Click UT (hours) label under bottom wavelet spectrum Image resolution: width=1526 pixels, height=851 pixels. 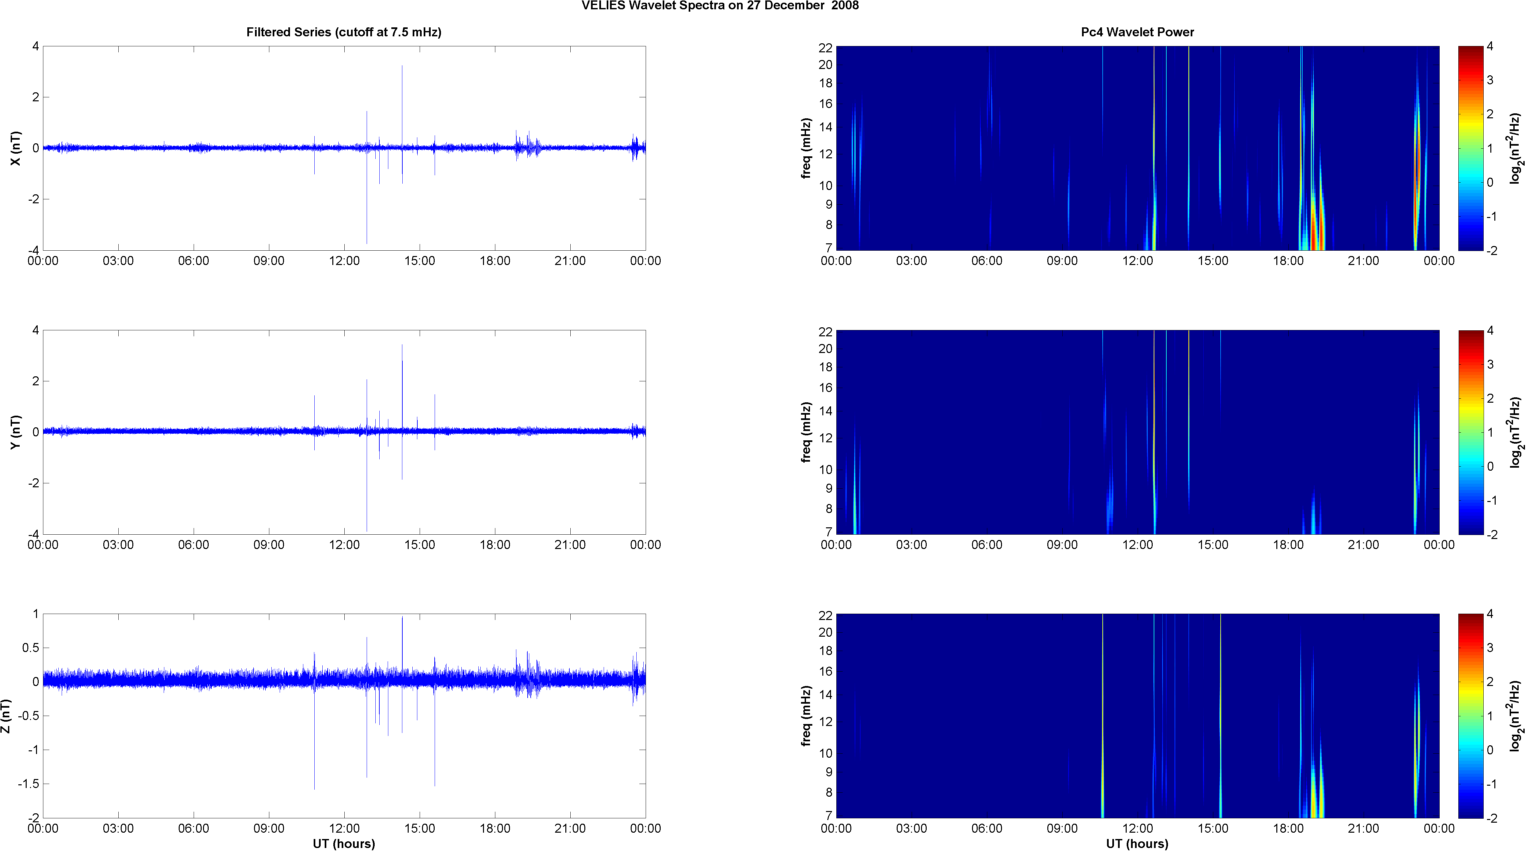click(1137, 843)
